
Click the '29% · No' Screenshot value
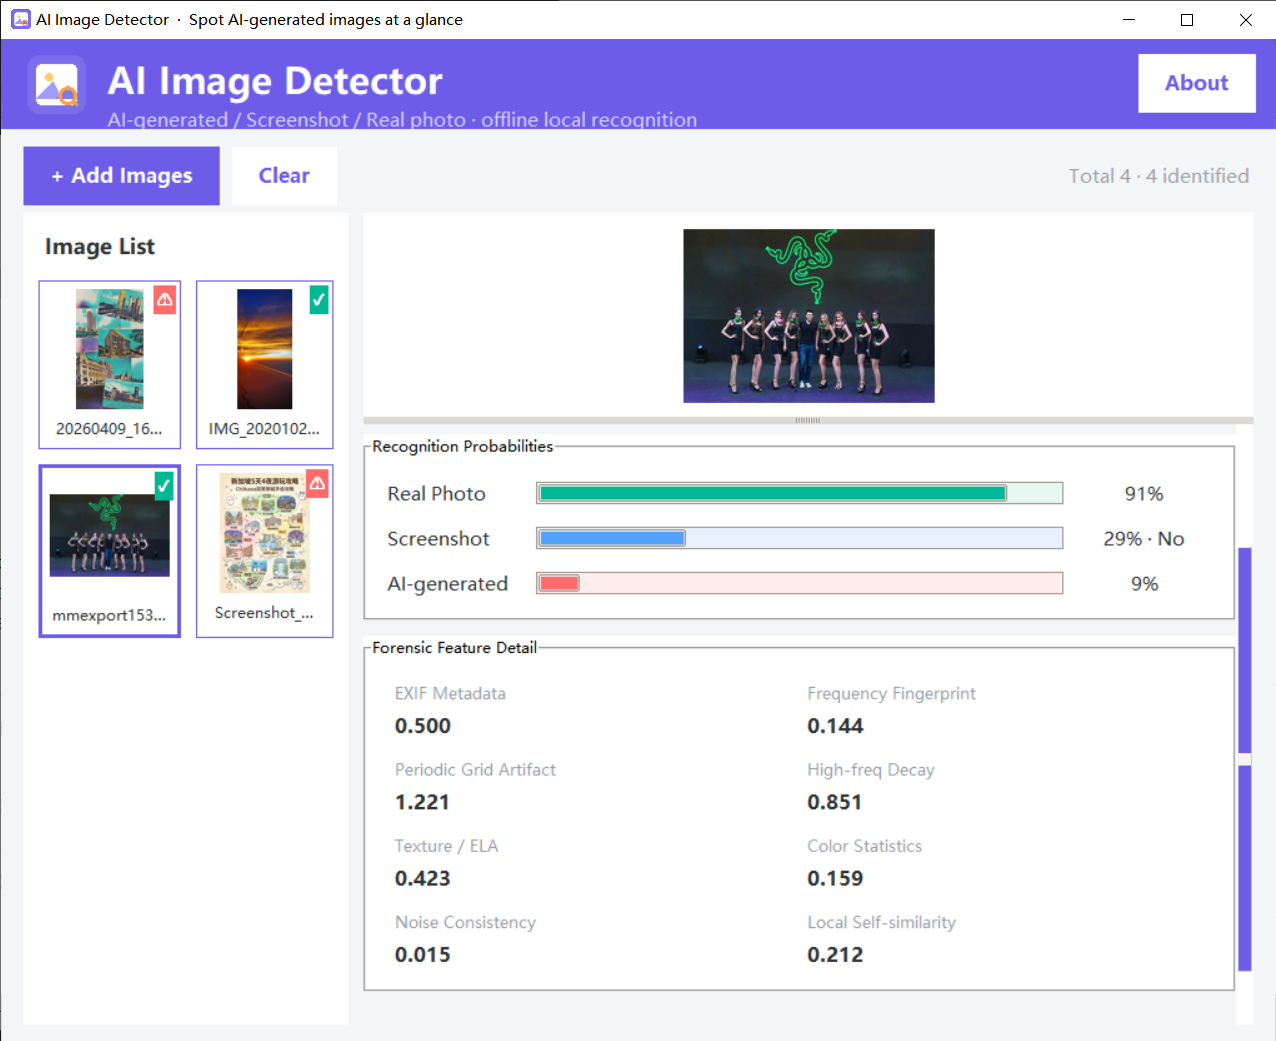click(x=1144, y=539)
